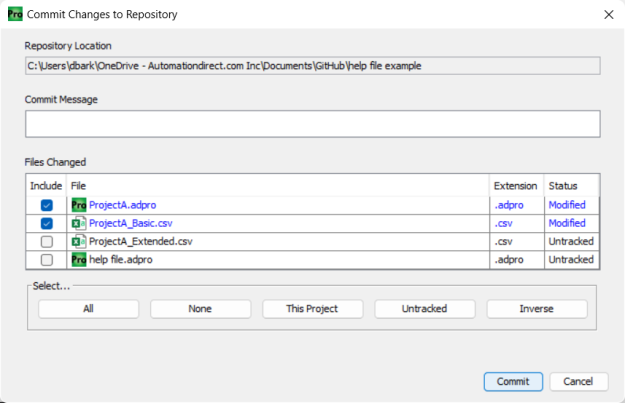Sort by the File column header
Image resolution: width=625 pixels, height=403 pixels.
[278, 186]
